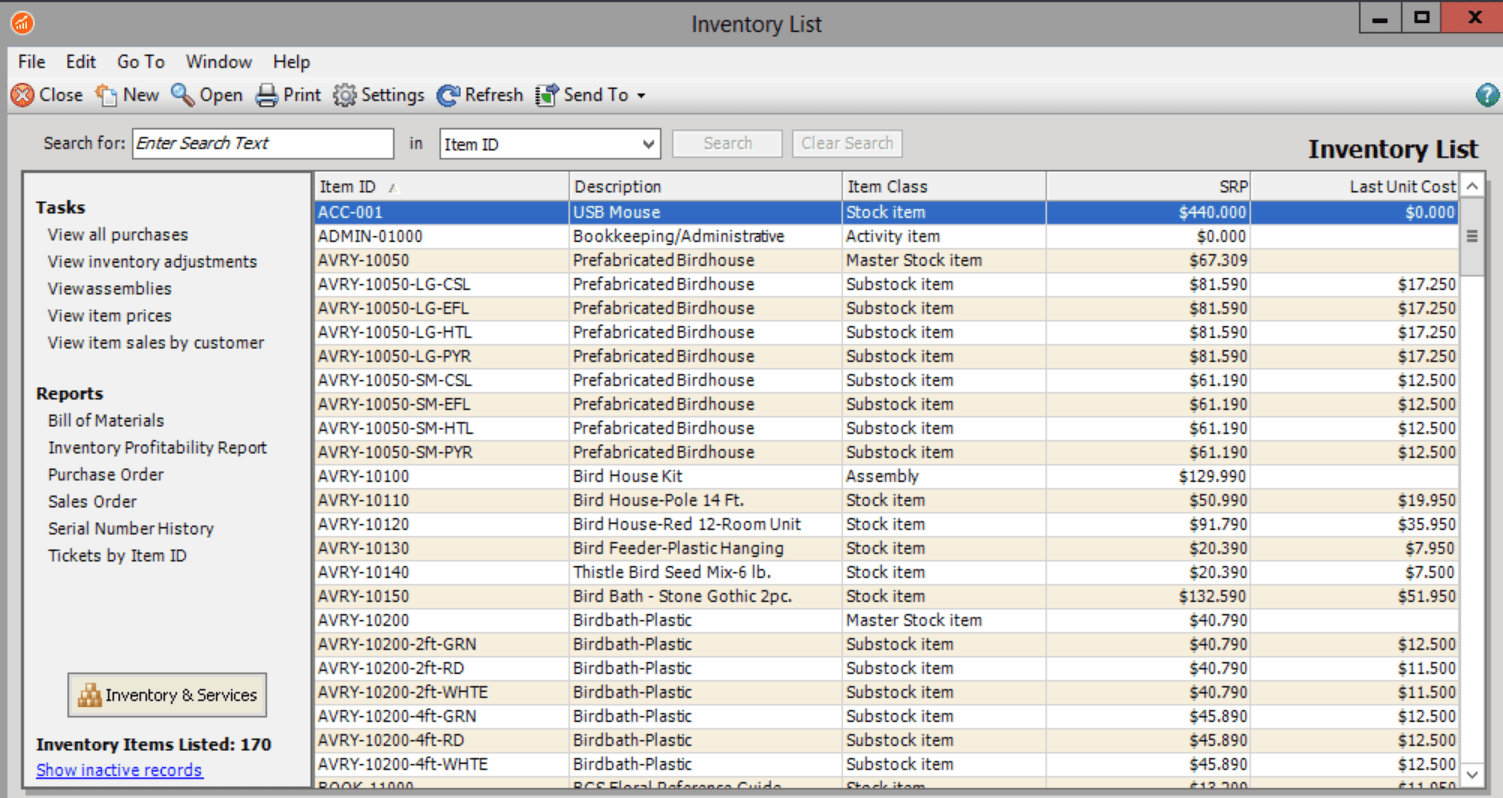Viewport: 1503px width, 798px height.
Task: Click the $51.950 last unit cost cell
Action: pyautogui.click(x=1355, y=596)
